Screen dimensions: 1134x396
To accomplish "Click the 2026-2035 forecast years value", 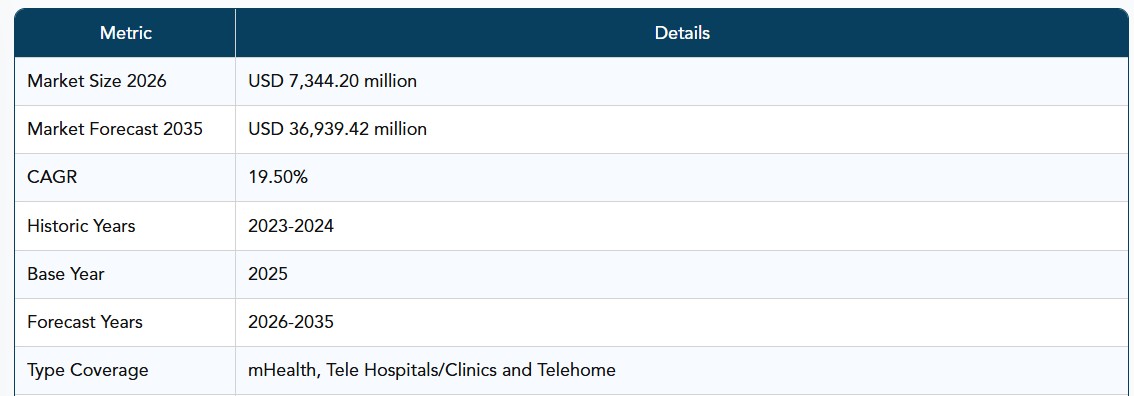I will pyautogui.click(x=291, y=322).
